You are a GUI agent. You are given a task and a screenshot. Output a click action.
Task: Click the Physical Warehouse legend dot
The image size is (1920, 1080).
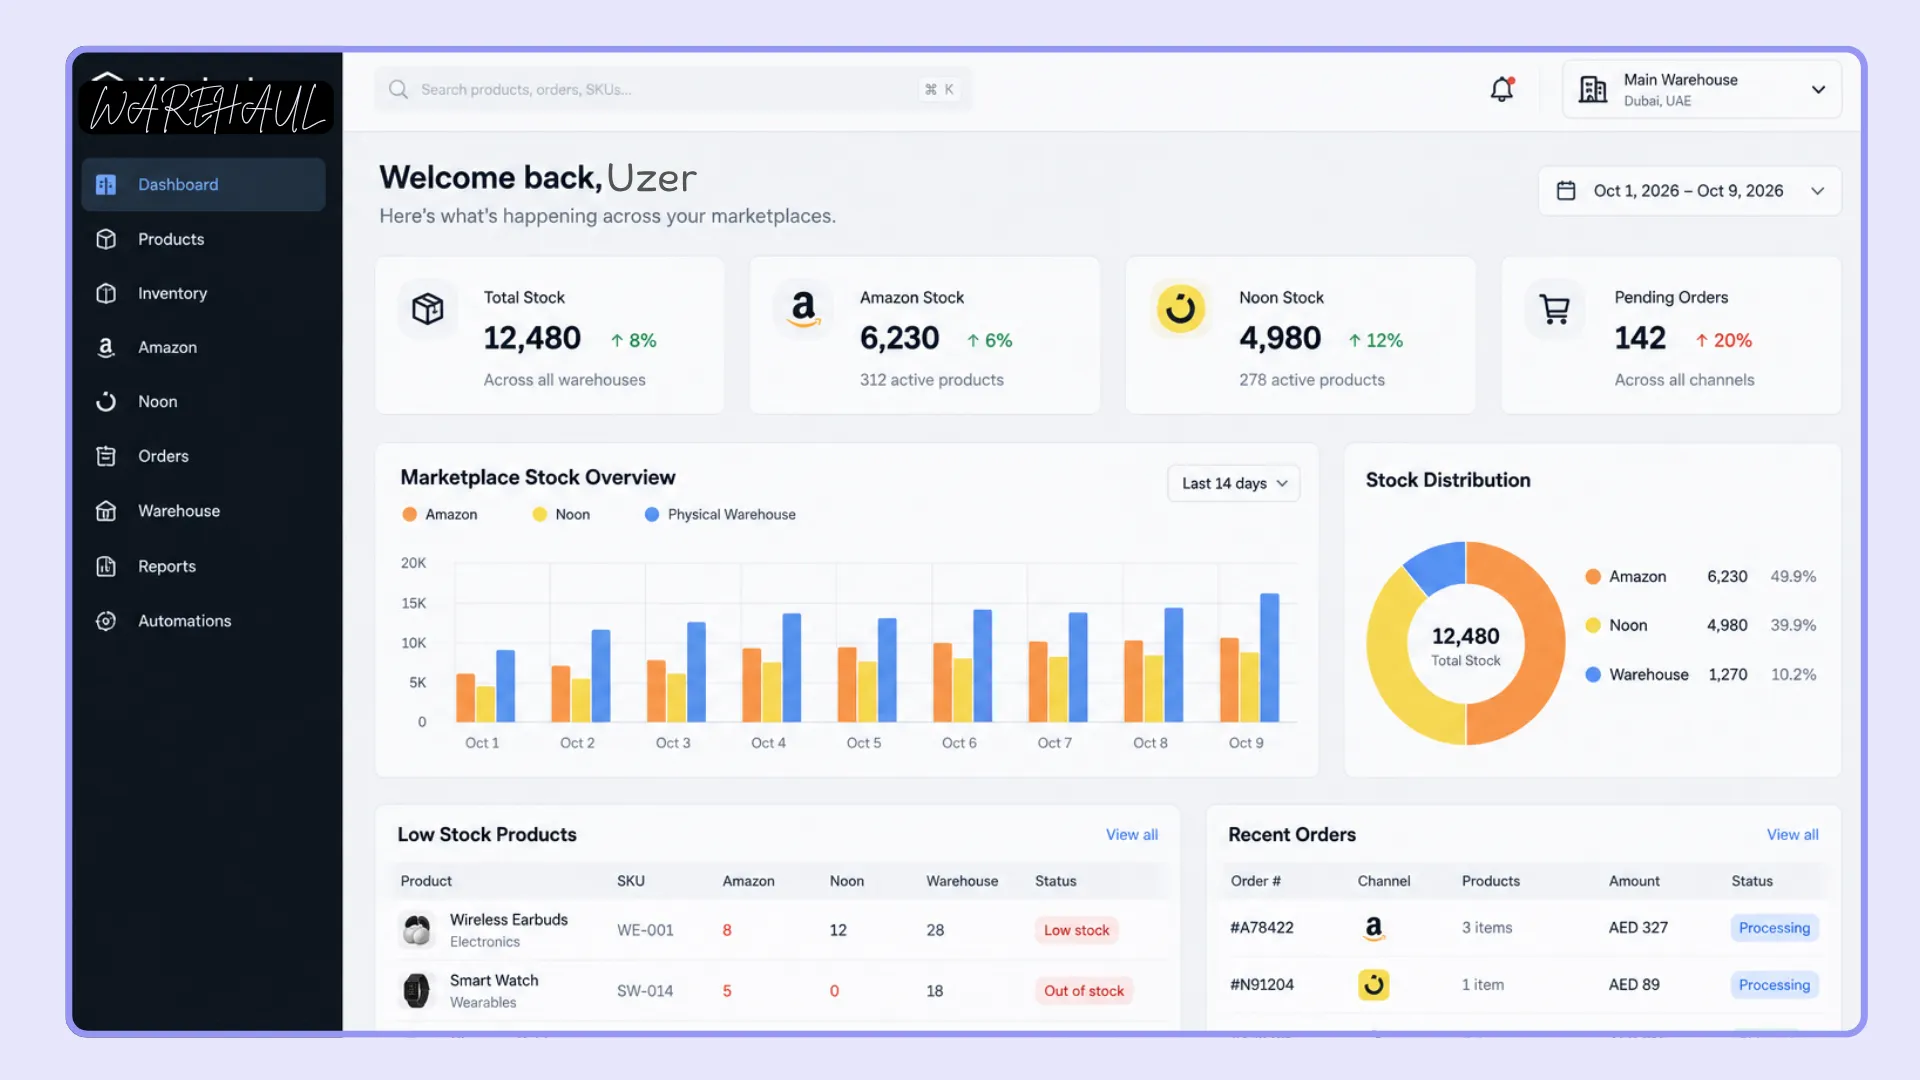(x=652, y=514)
